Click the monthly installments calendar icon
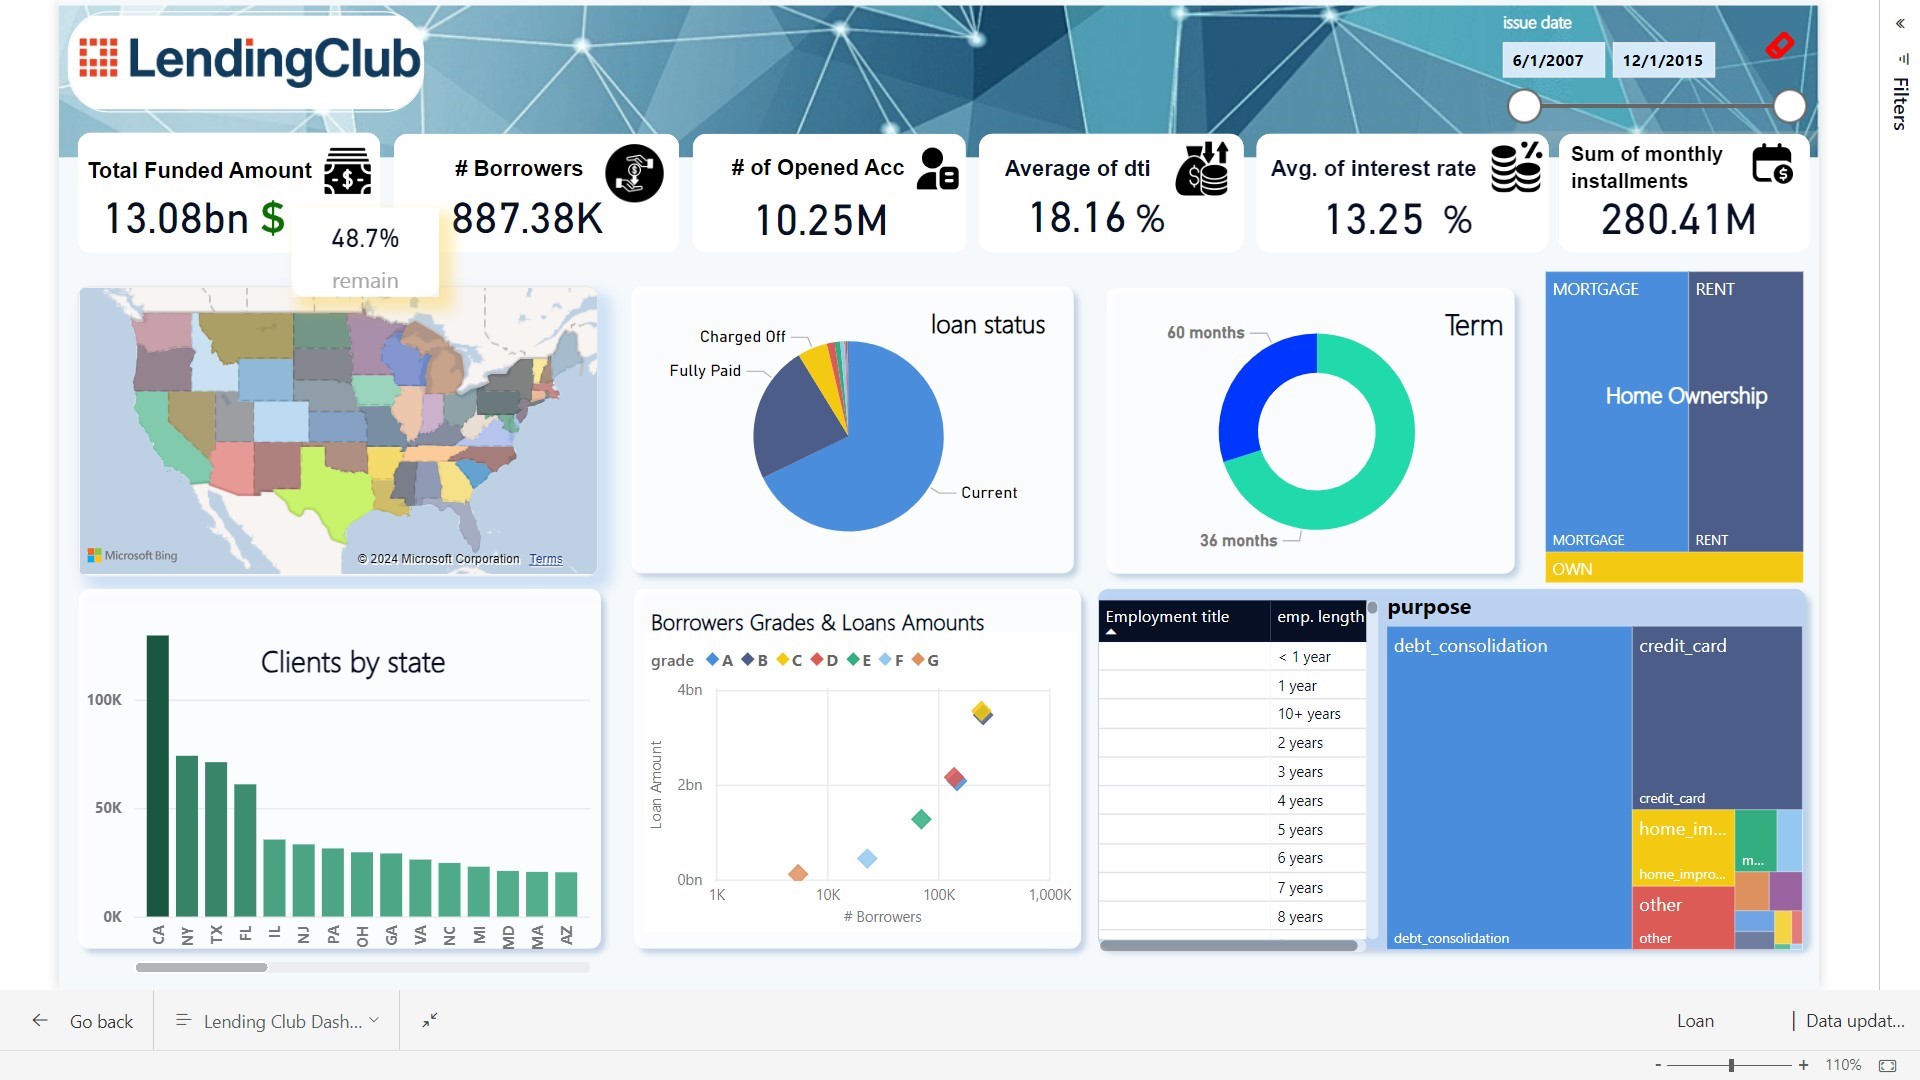This screenshot has width=1920, height=1080. 1772,164
